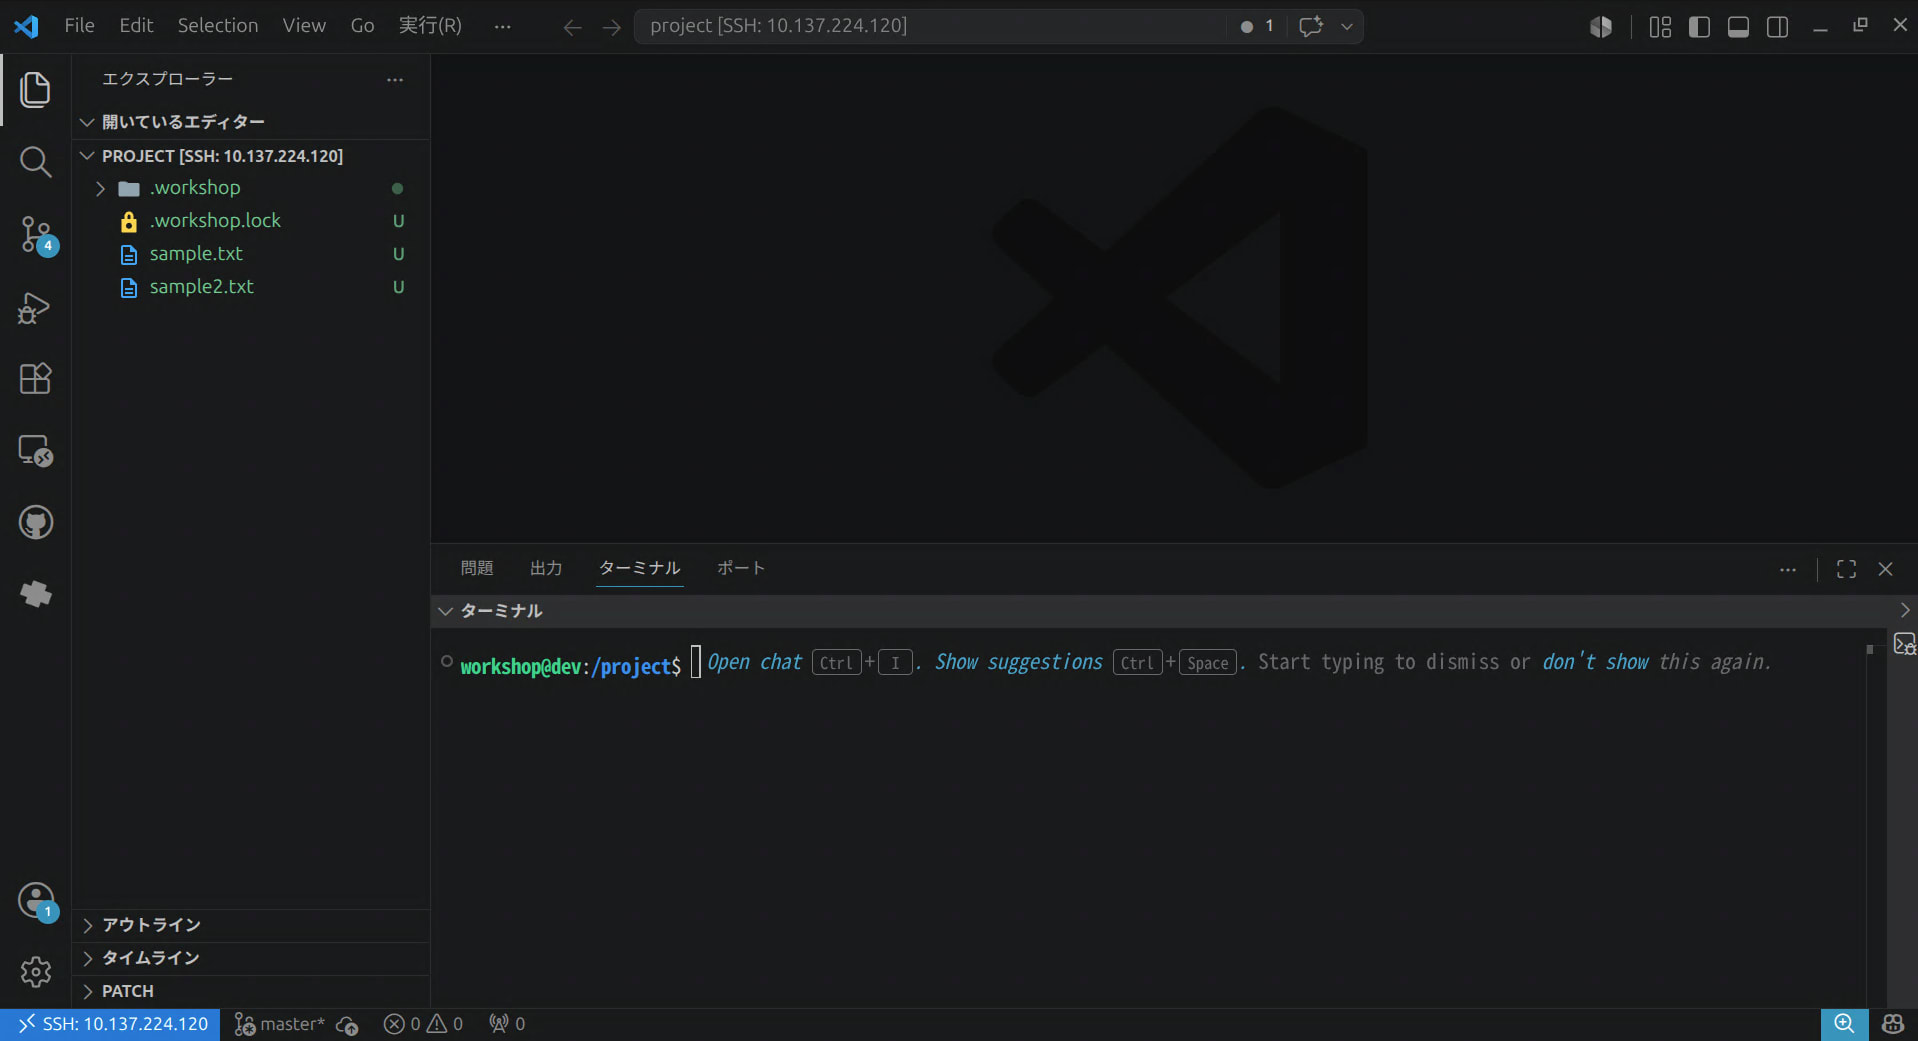This screenshot has width=1918, height=1041.
Task: Toggle the bottom panel visibility
Action: 1738,27
